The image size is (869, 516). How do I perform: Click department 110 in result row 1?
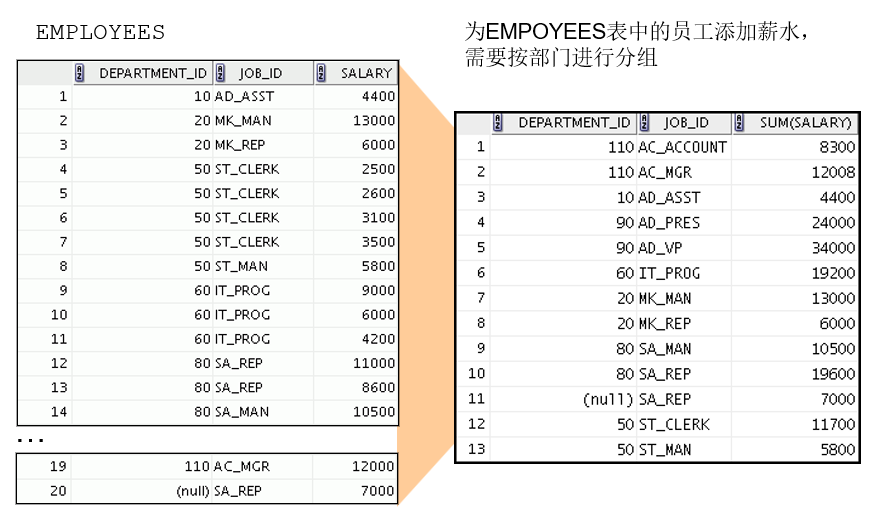620,147
